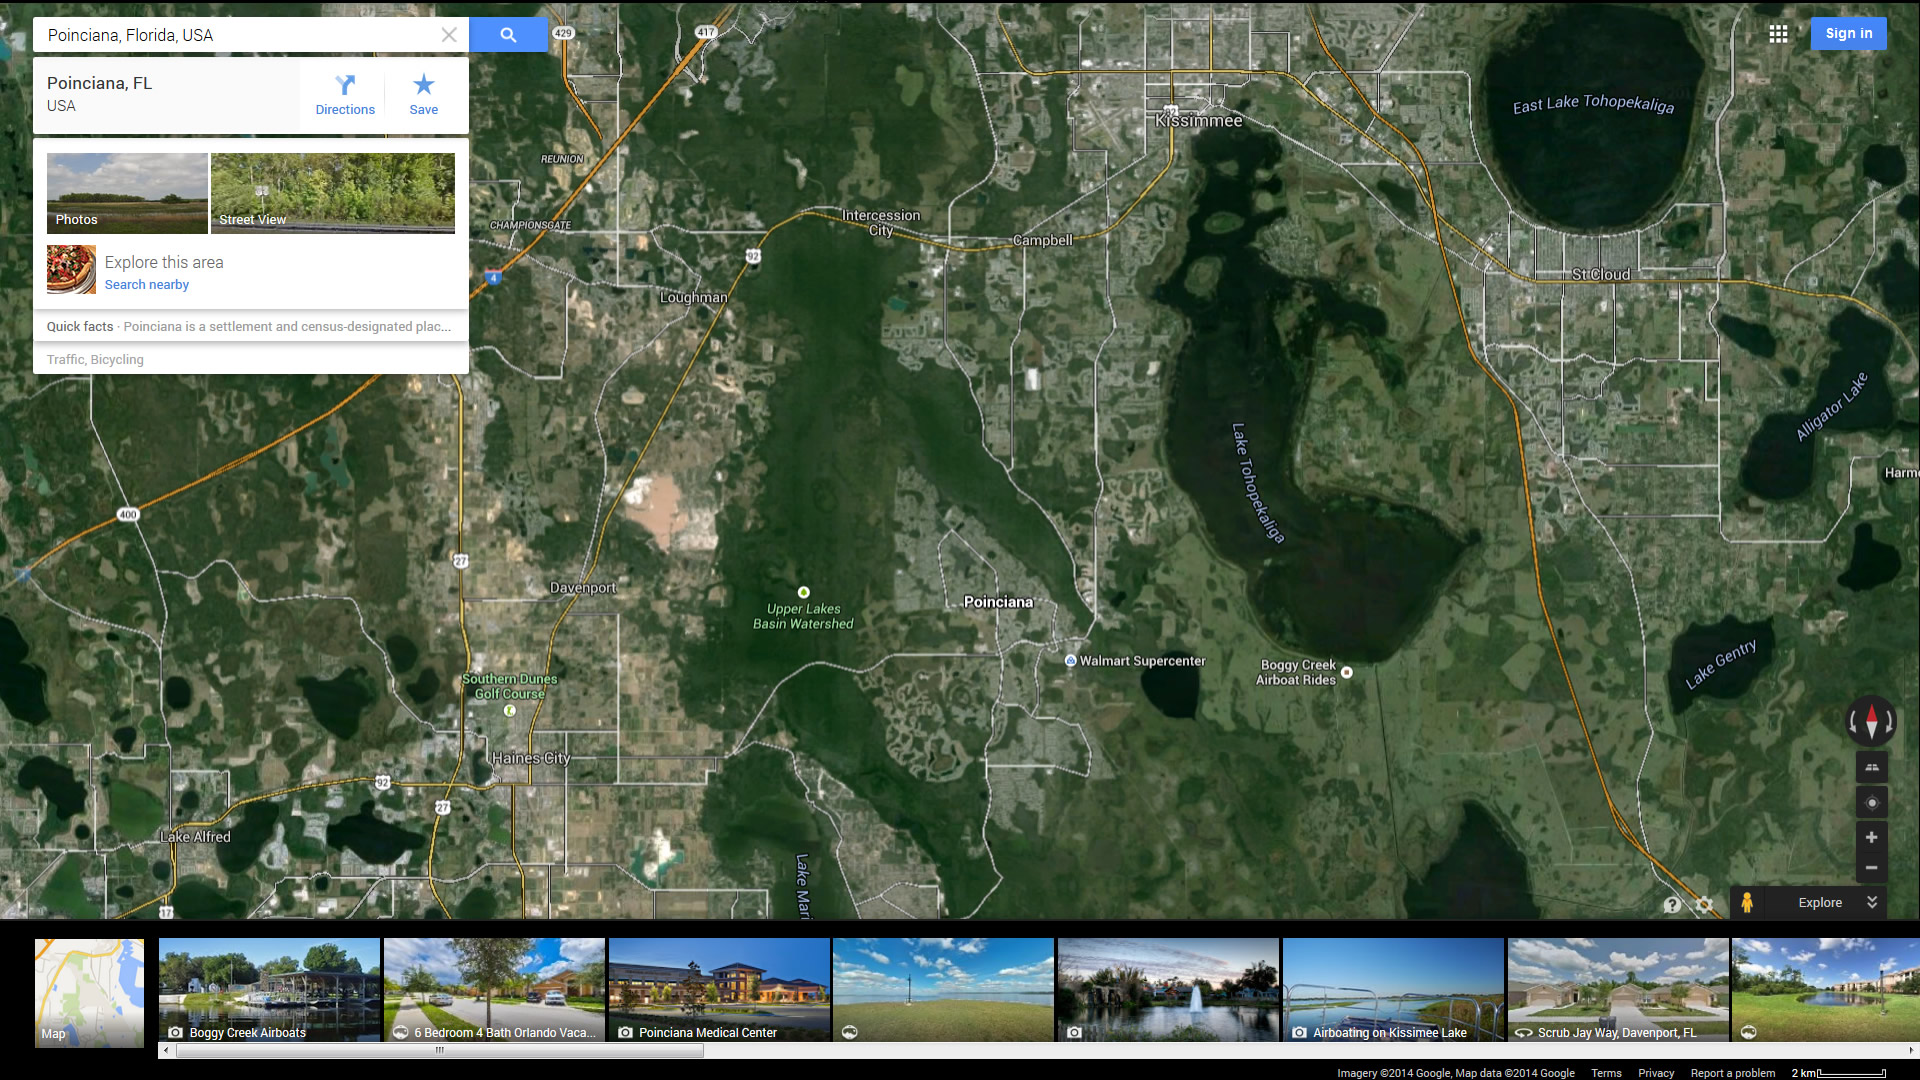The image size is (1920, 1080).
Task: Open the map settings gear icon
Action: 1705,904
